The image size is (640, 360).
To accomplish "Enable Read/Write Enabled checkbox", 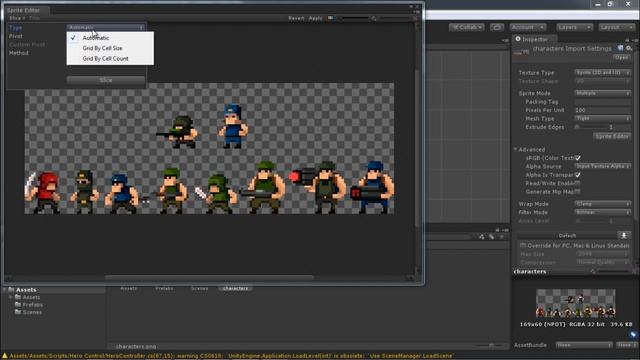I will coord(578,183).
